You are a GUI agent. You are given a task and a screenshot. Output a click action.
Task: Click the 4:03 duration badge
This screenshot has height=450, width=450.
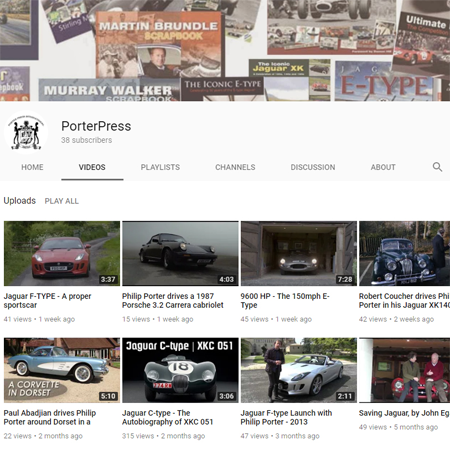tap(226, 279)
